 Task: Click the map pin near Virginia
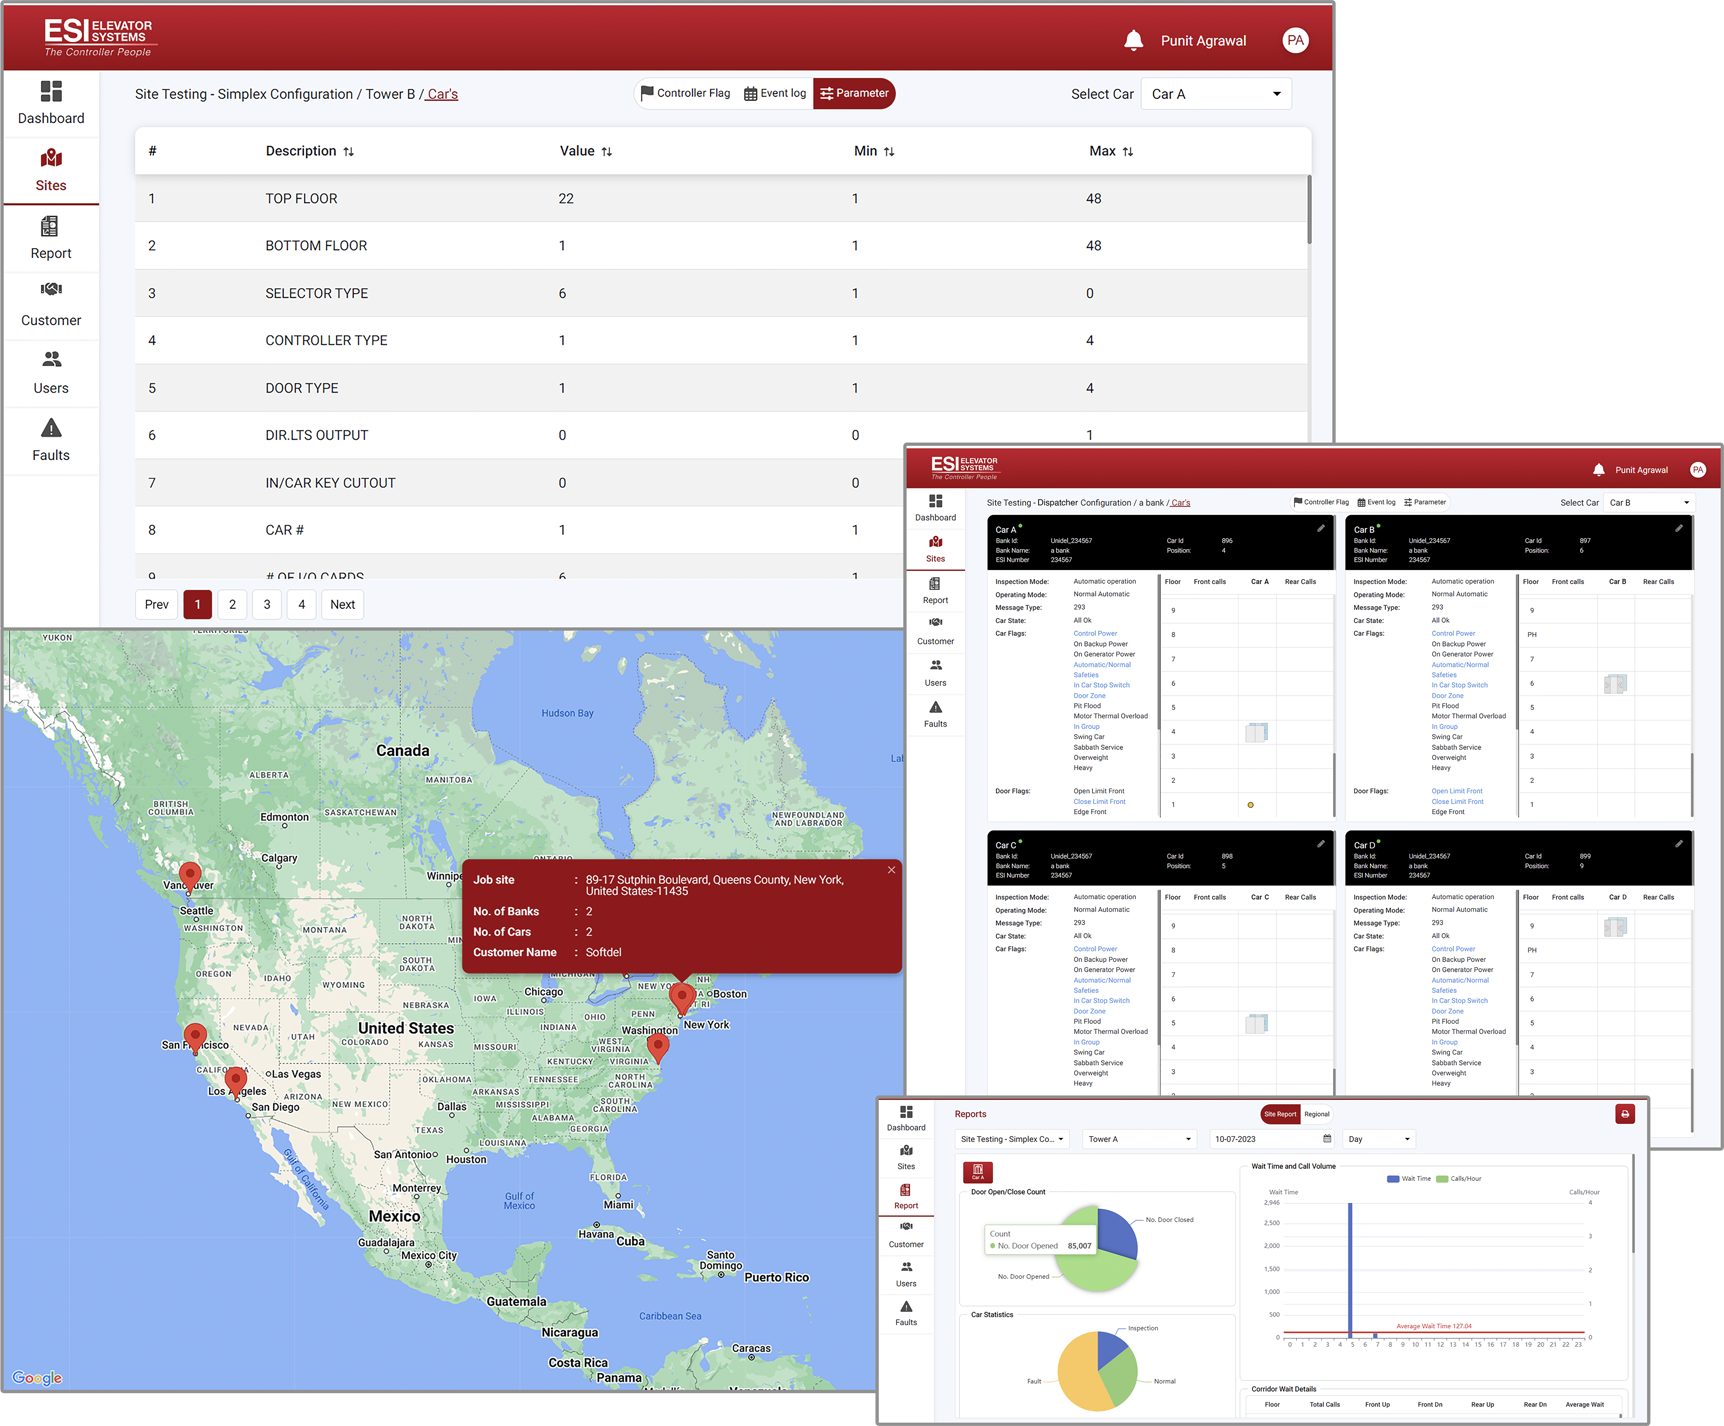tap(658, 1047)
